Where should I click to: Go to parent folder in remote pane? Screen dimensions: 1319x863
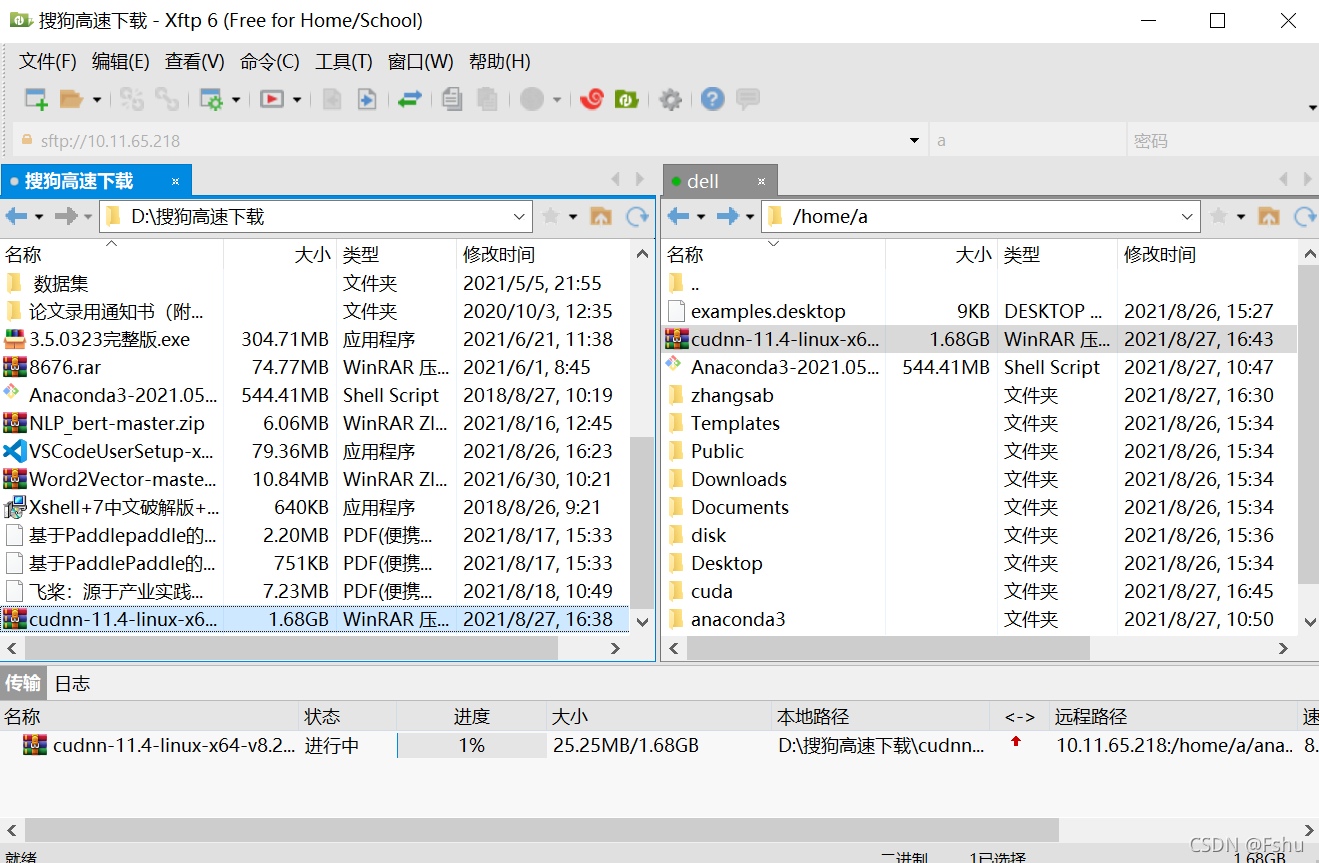pyautogui.click(x=1269, y=216)
